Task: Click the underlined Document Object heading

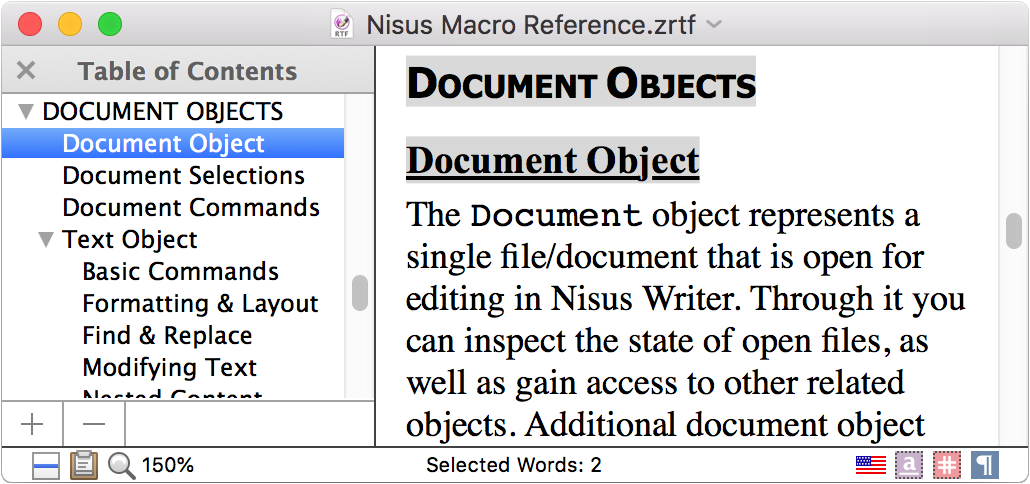Action: tap(552, 160)
